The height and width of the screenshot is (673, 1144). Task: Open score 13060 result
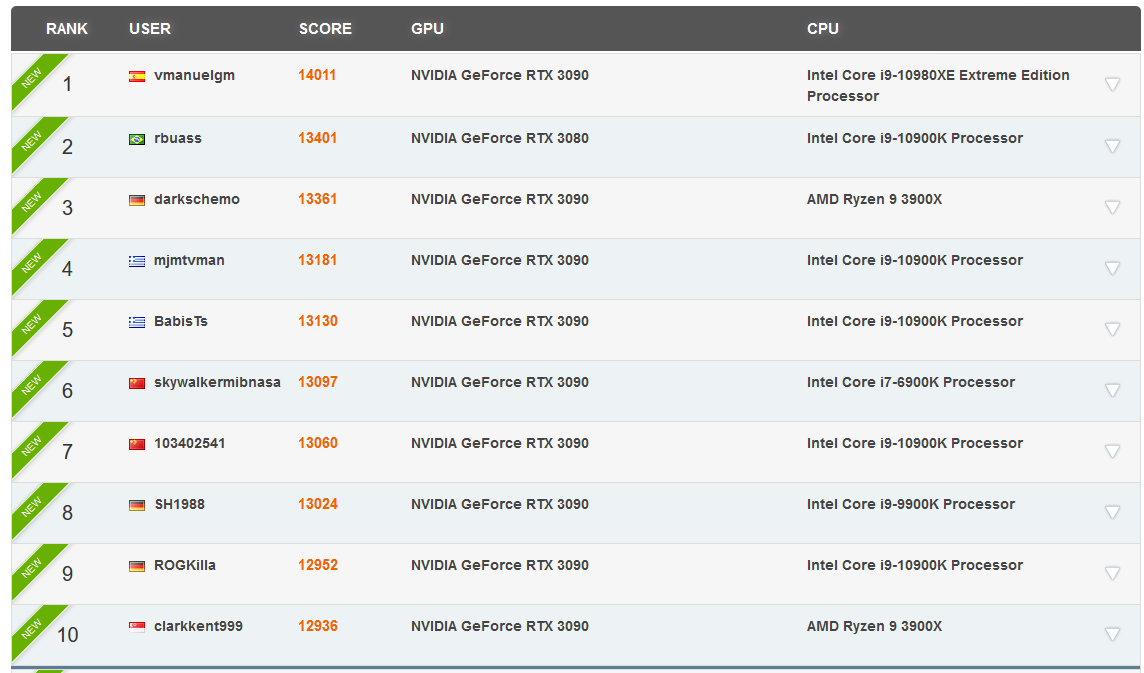tap(317, 443)
